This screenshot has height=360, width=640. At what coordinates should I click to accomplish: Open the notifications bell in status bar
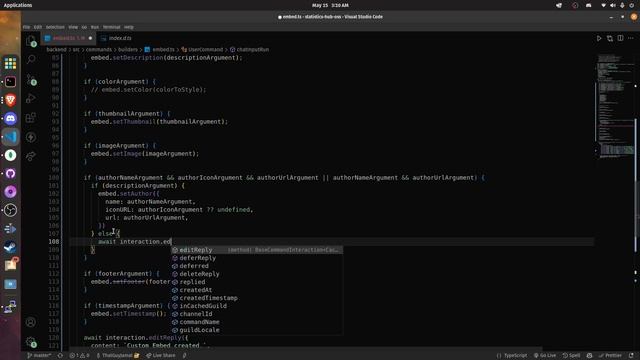[x=631, y=356]
